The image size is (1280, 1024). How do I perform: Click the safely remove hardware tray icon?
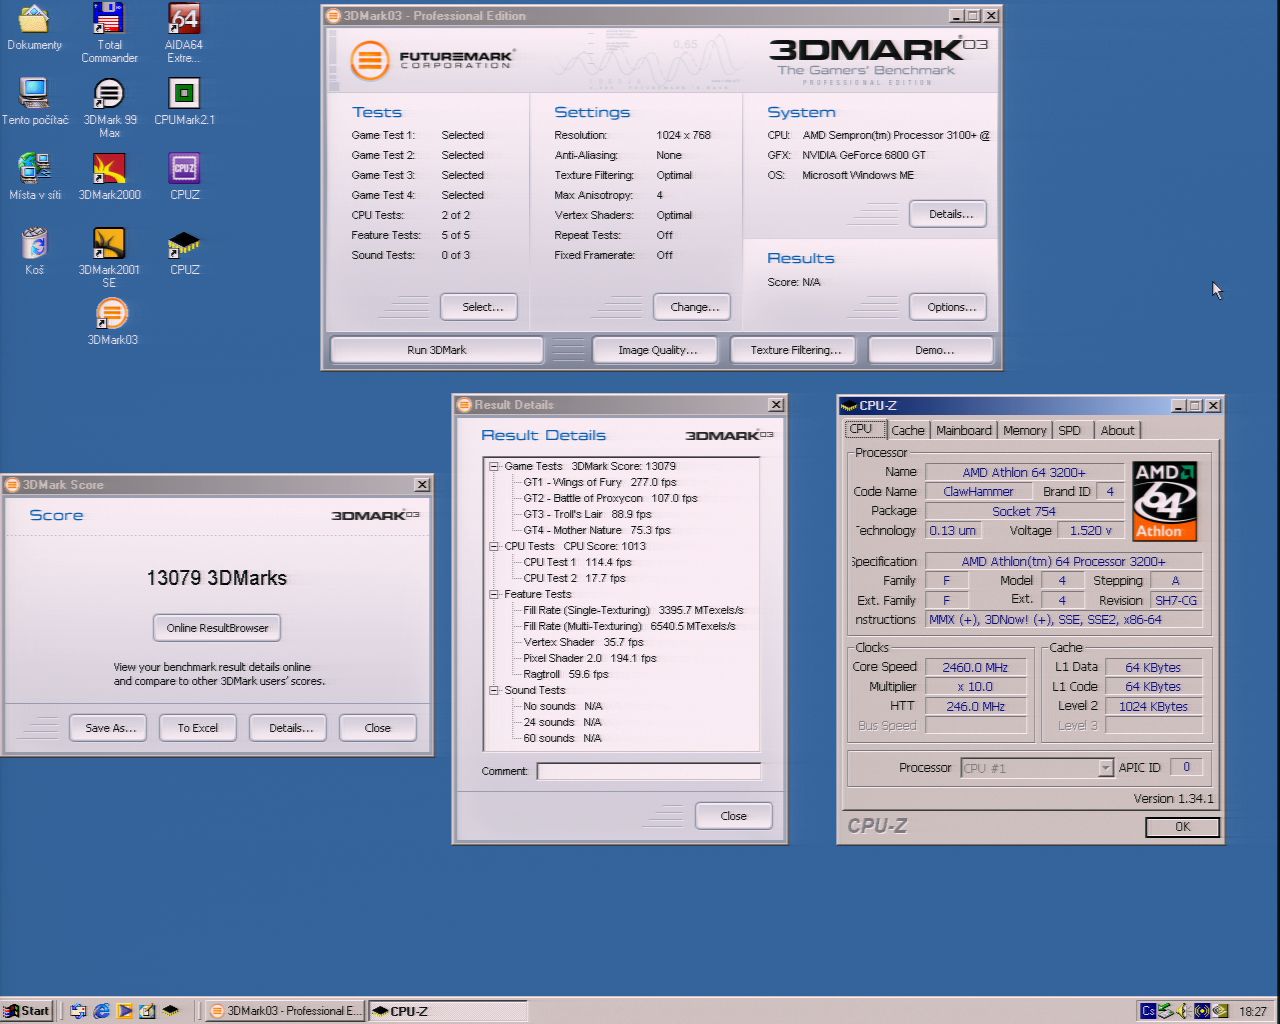tap(1166, 1011)
